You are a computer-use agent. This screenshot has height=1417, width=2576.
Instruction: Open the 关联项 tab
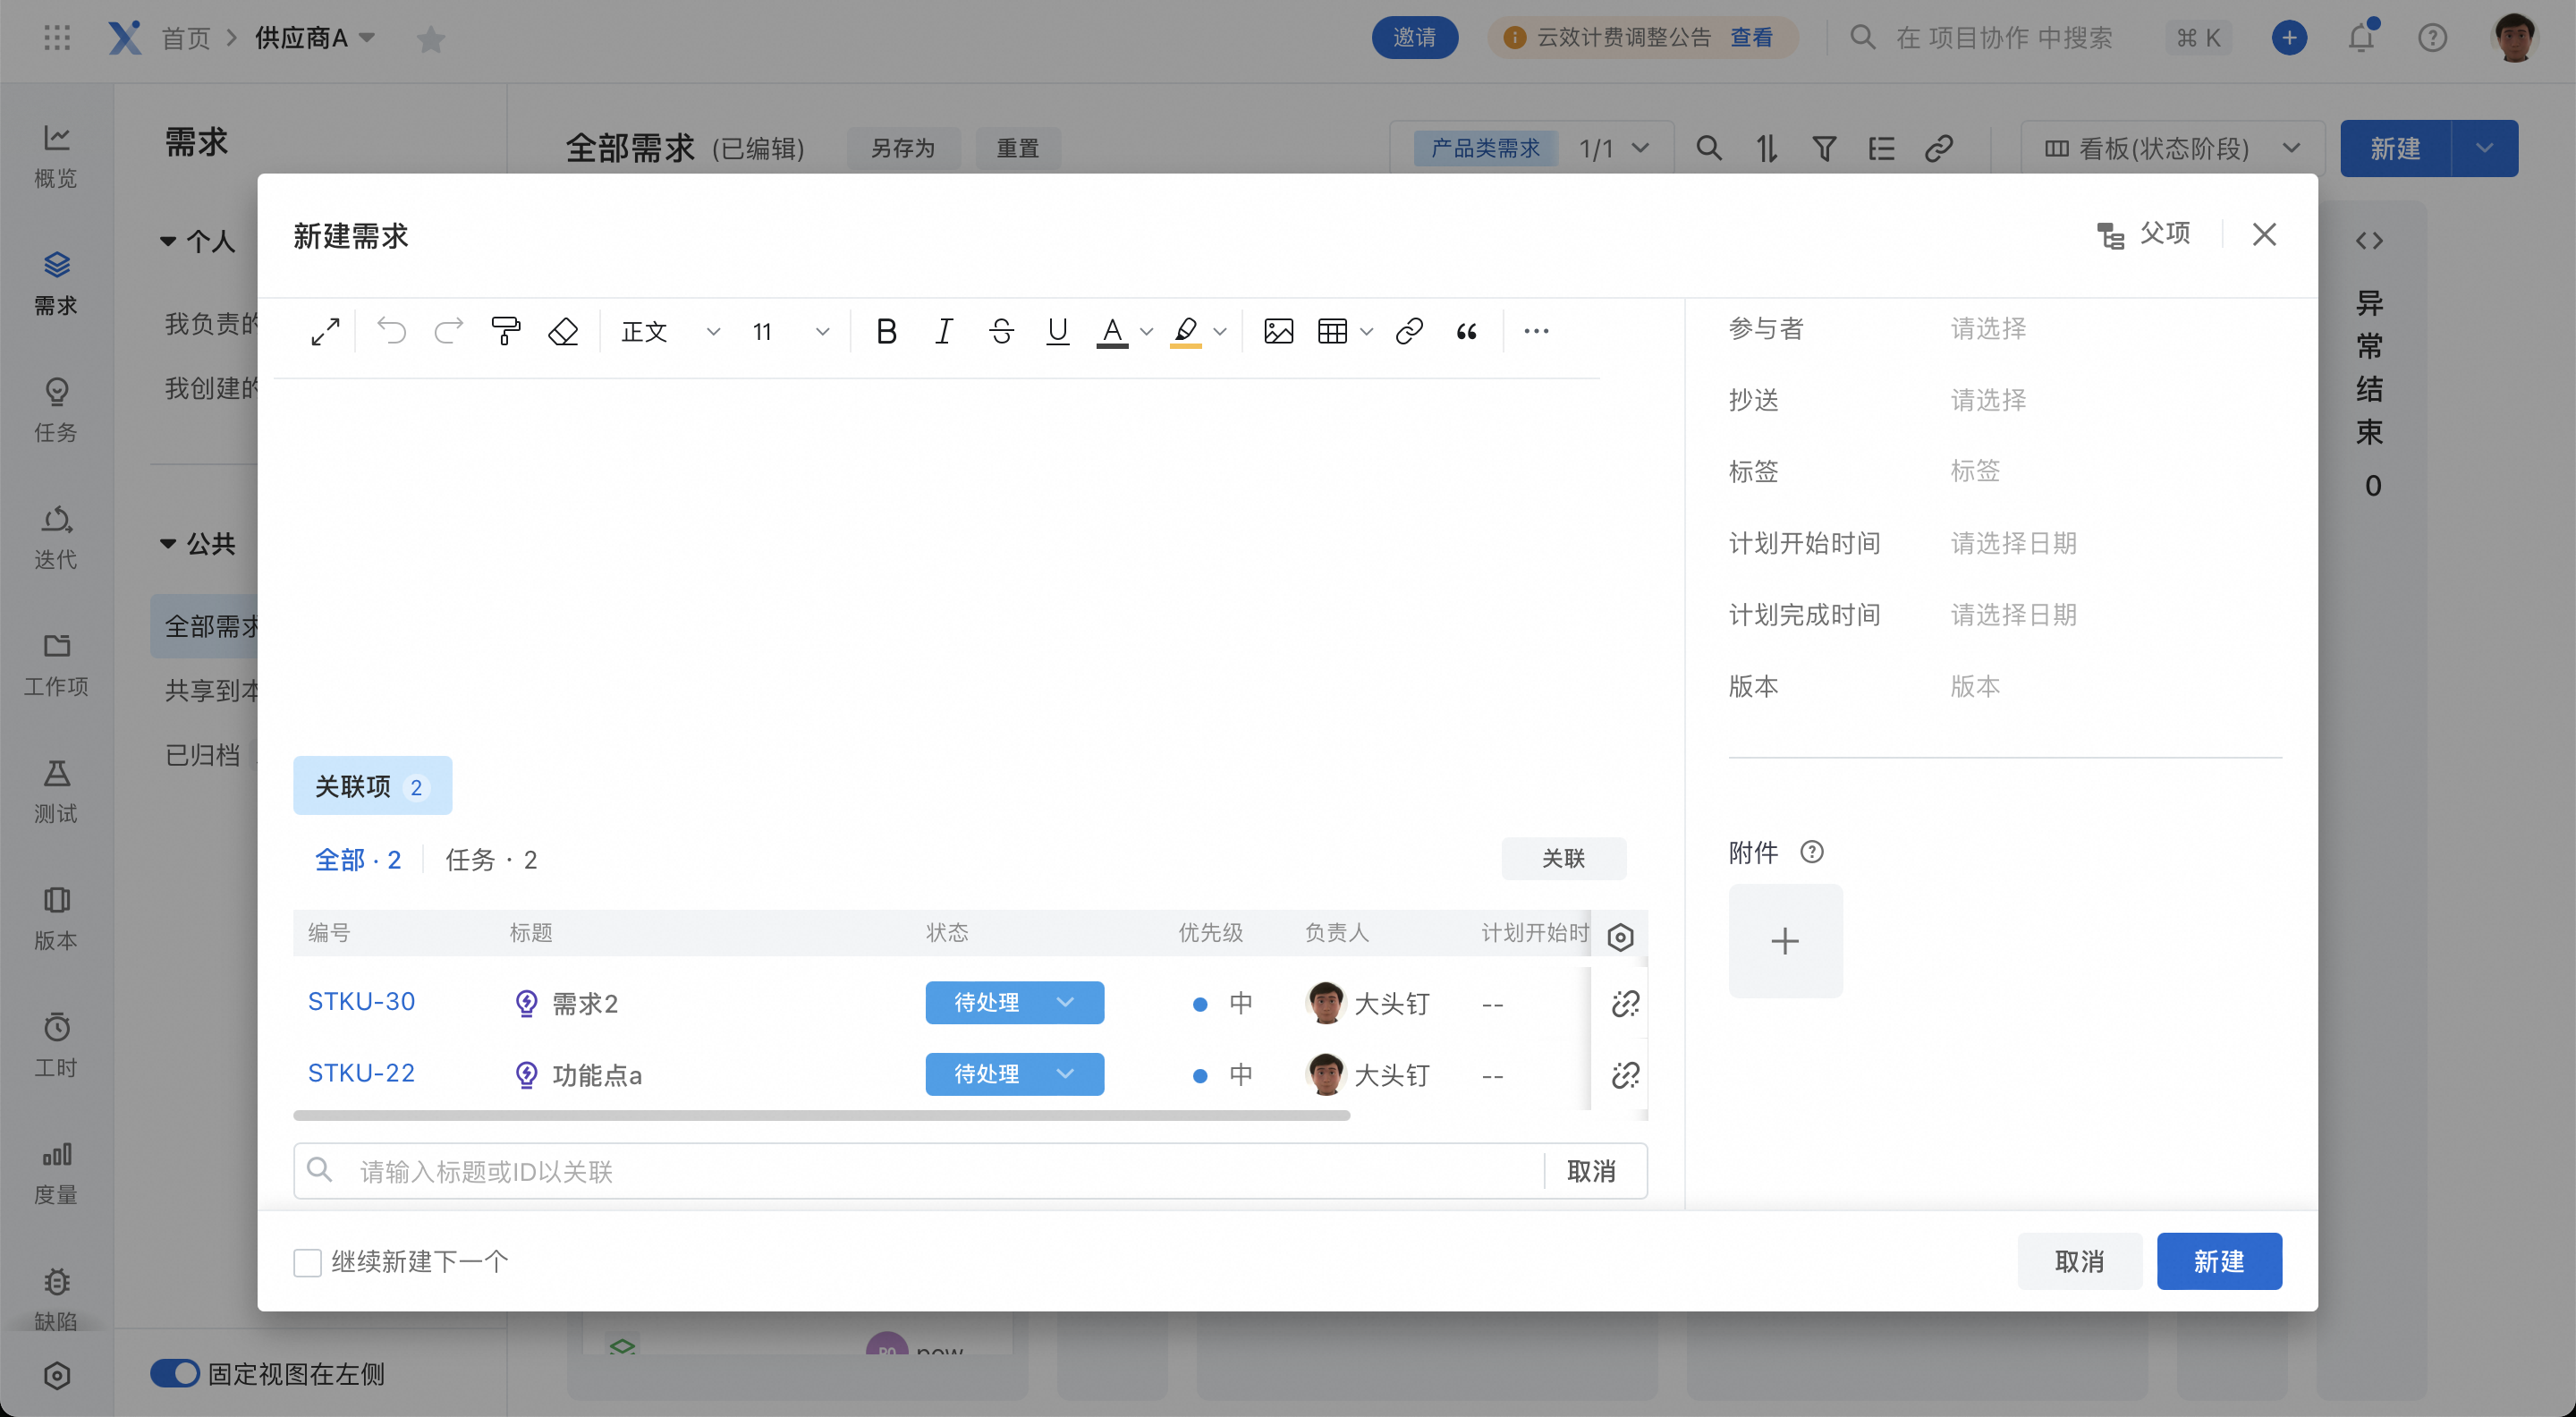pos(372,786)
